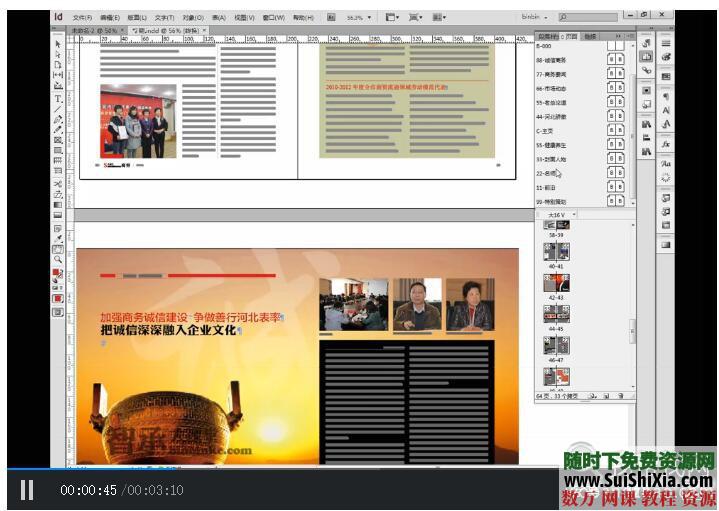Select the Gap tool
The height and width of the screenshot is (511, 719).
click(x=58, y=74)
